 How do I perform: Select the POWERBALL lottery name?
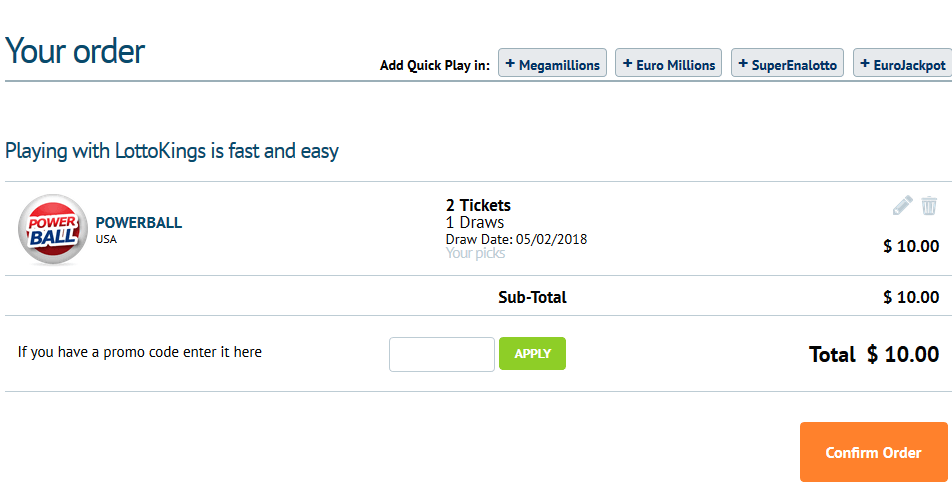pyautogui.click(x=139, y=223)
